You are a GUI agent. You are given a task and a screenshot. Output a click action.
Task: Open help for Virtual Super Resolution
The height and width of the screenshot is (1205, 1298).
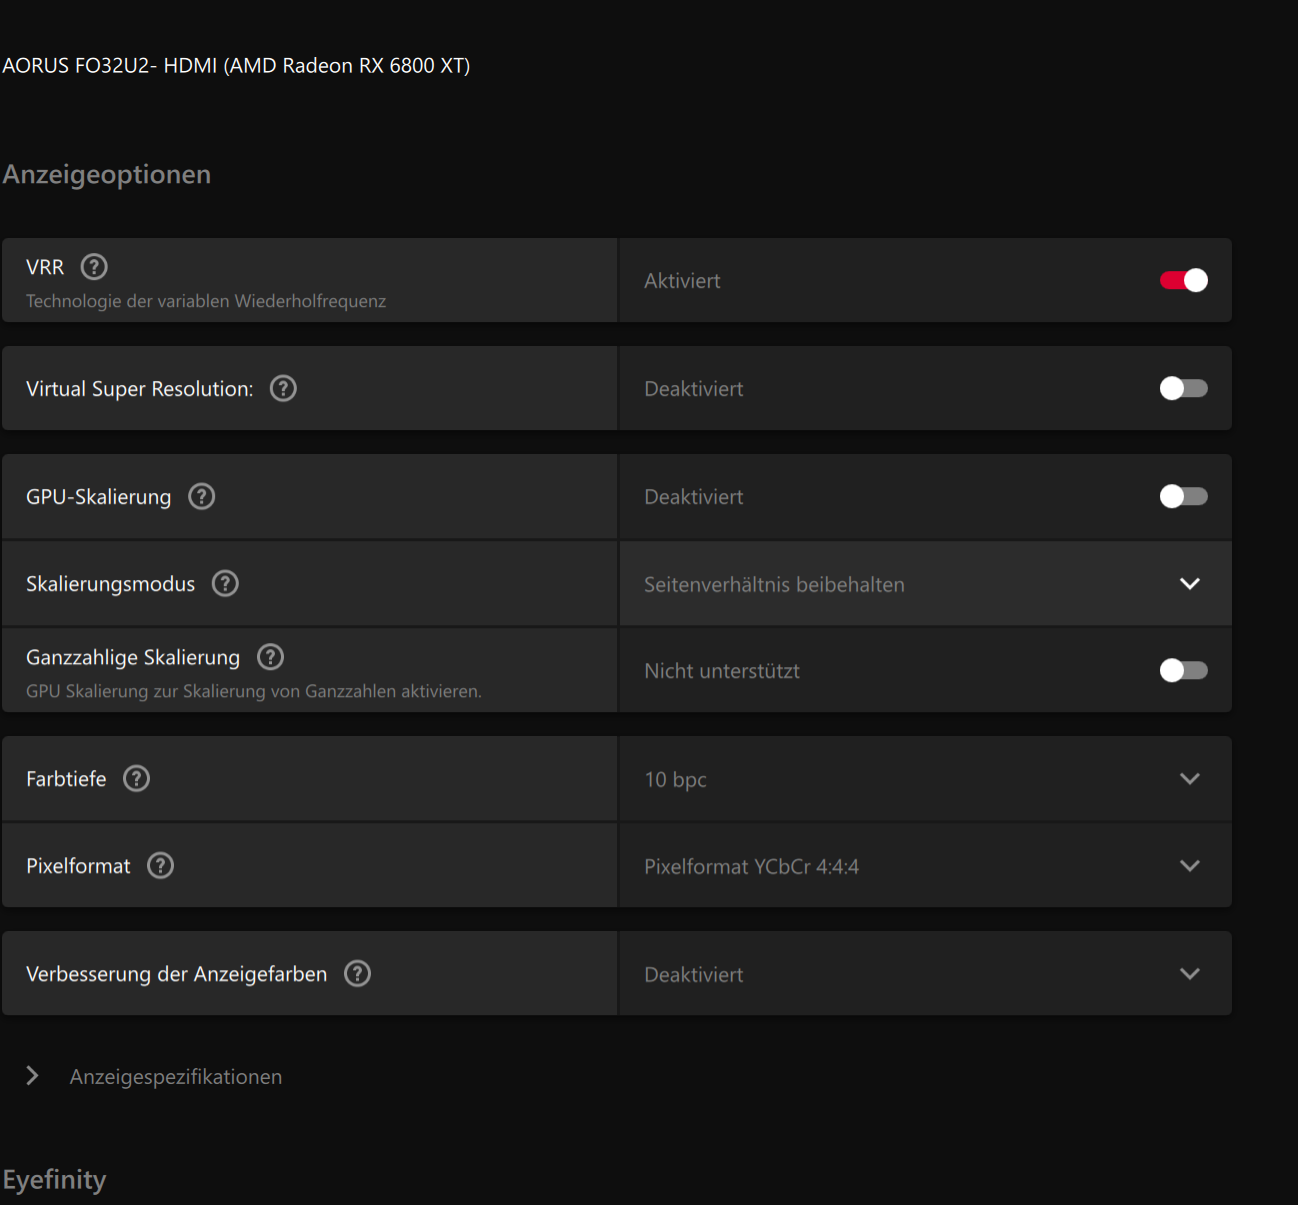[x=284, y=388]
